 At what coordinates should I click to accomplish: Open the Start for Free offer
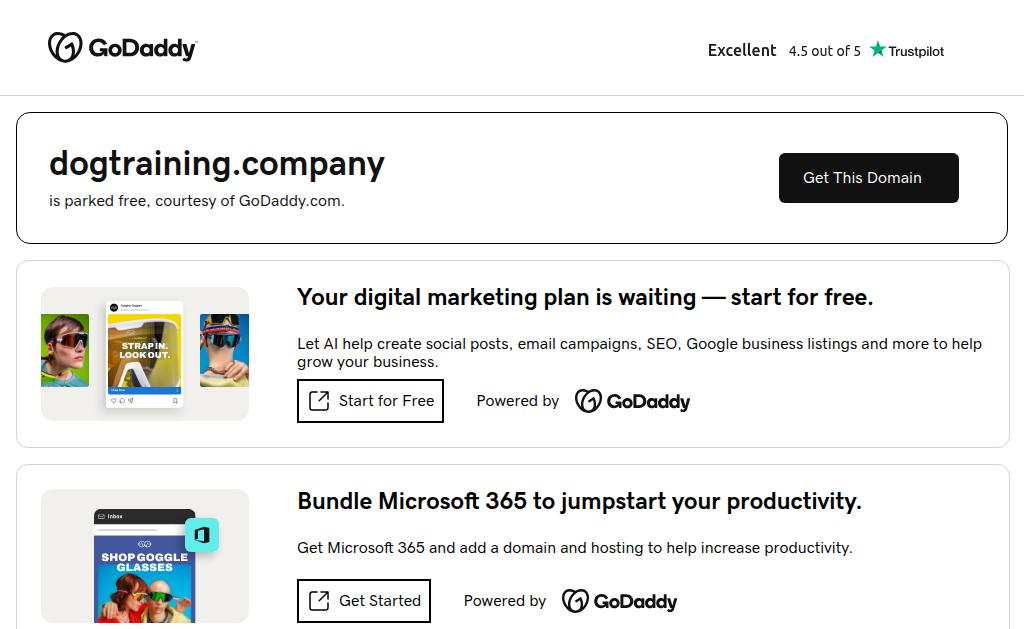coord(370,401)
